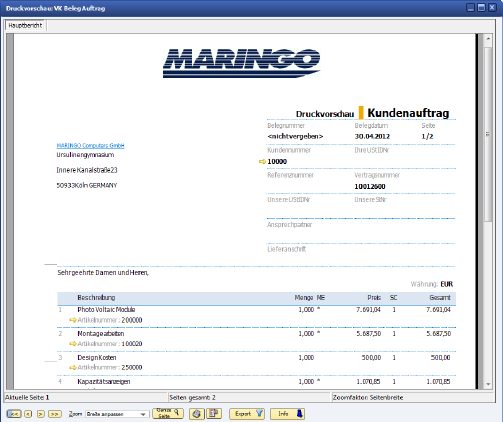Click page indicator '1/2'
Screen dimensions: 503x422
pos(427,136)
